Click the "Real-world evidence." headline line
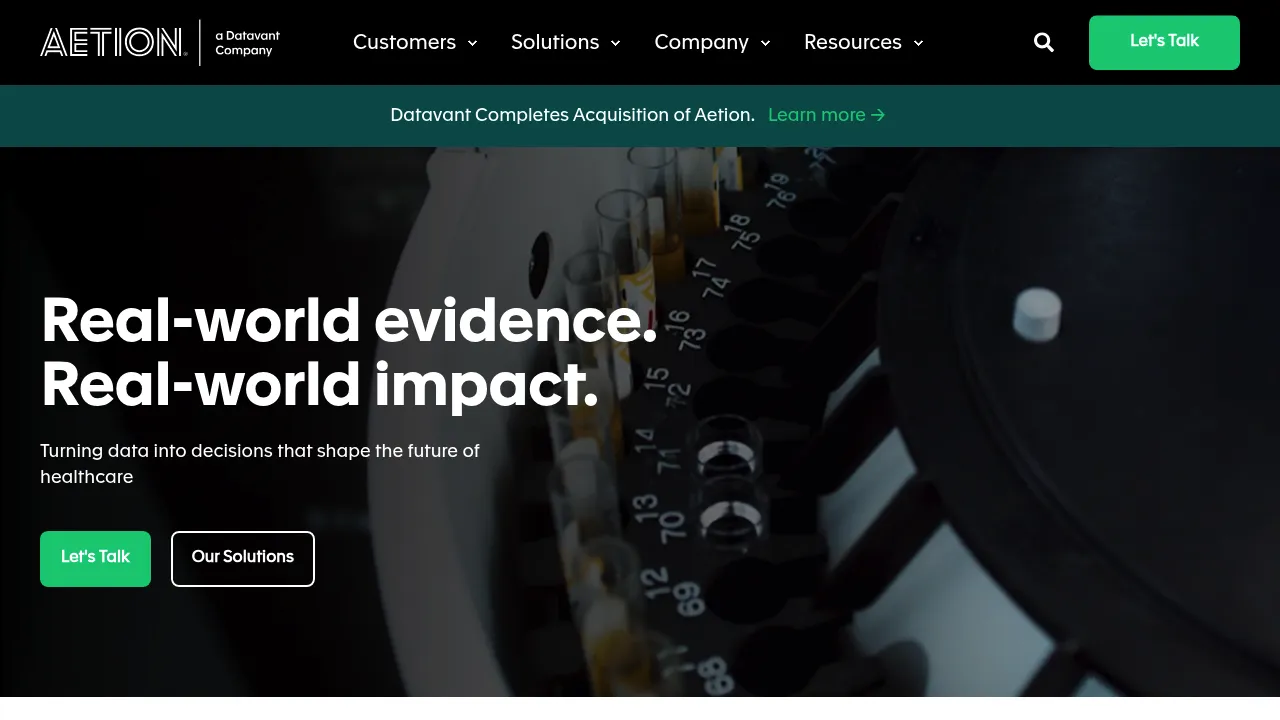The image size is (1280, 720). click(x=349, y=322)
